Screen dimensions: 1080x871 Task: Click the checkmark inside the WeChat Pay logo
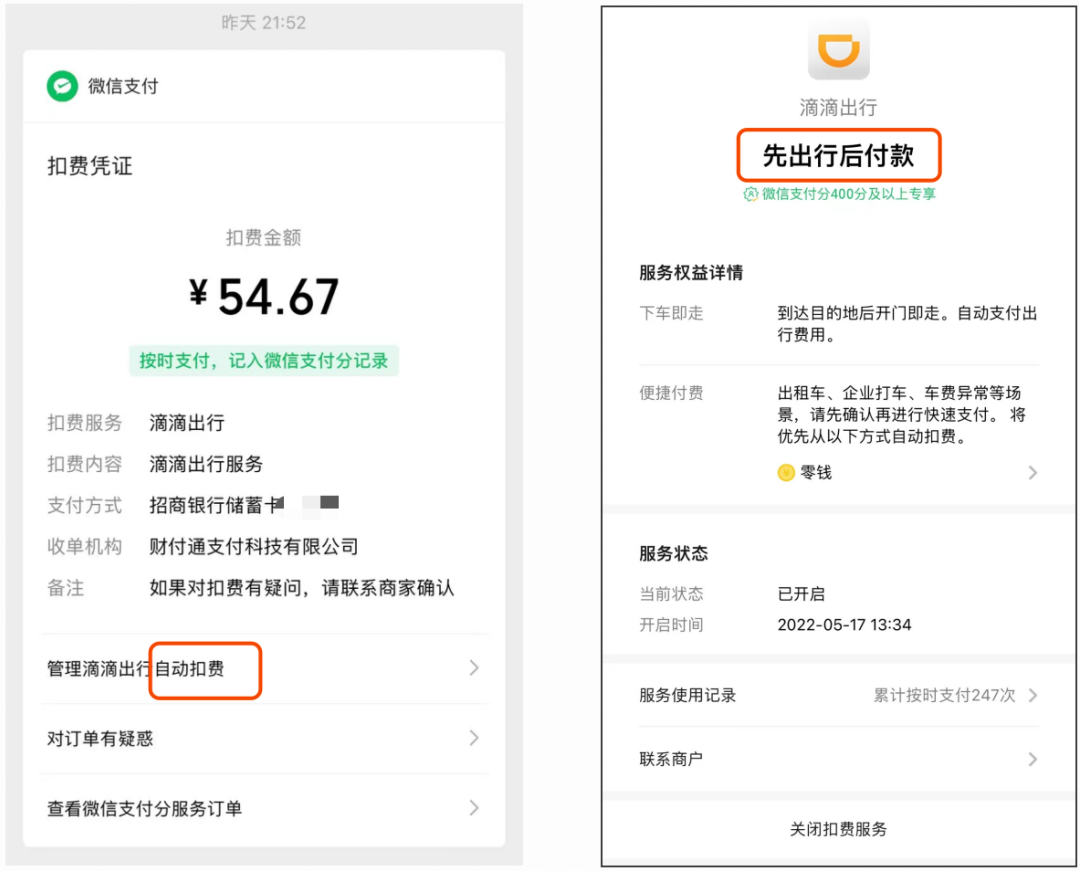tap(62, 87)
